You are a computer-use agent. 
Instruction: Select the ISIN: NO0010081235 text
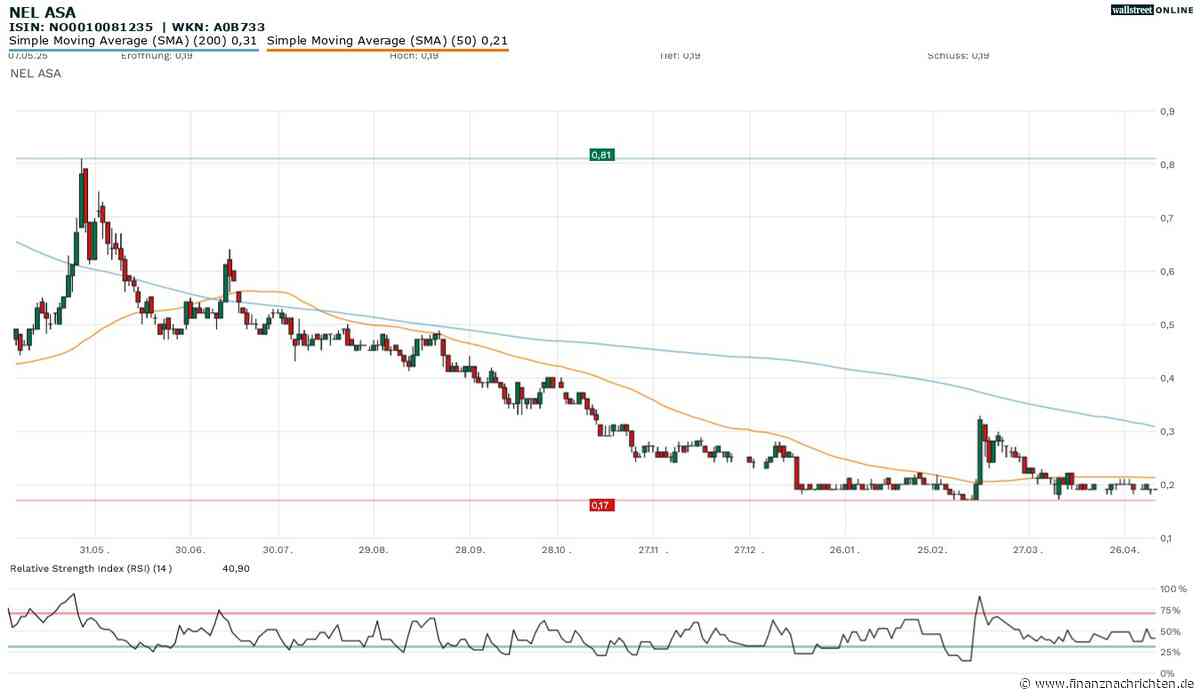[81, 26]
